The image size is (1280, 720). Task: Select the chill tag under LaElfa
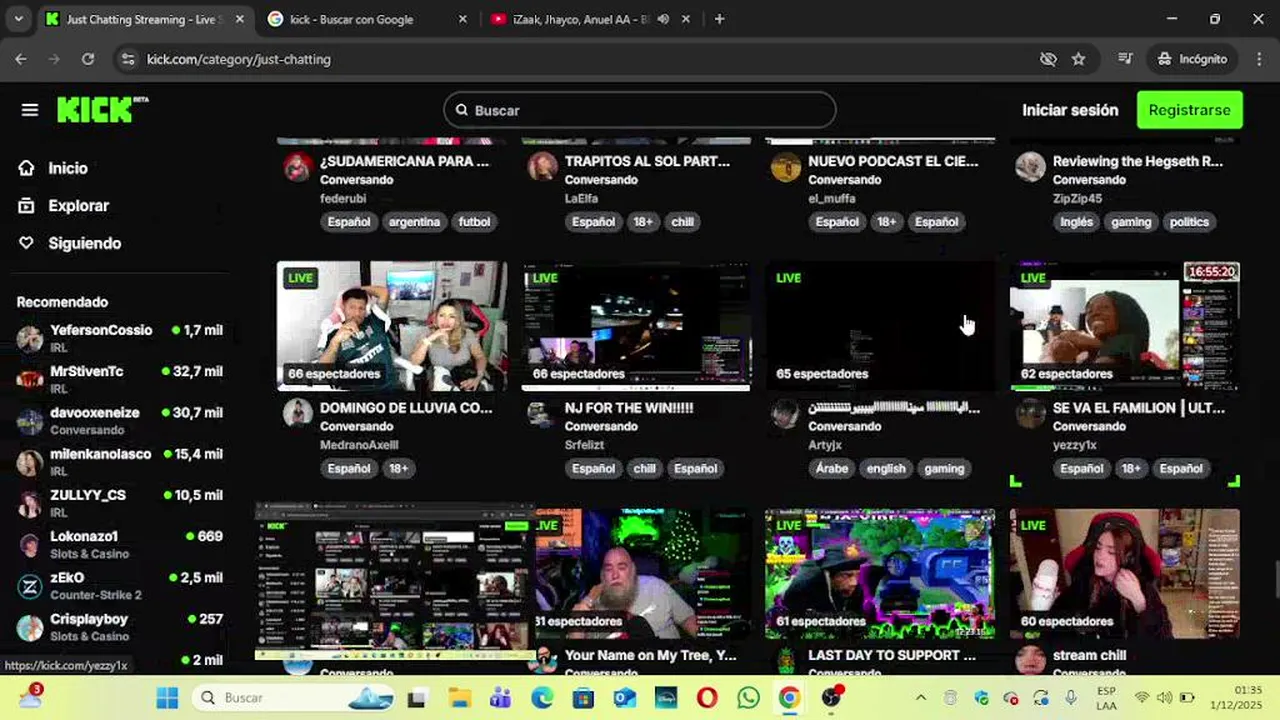coord(682,222)
